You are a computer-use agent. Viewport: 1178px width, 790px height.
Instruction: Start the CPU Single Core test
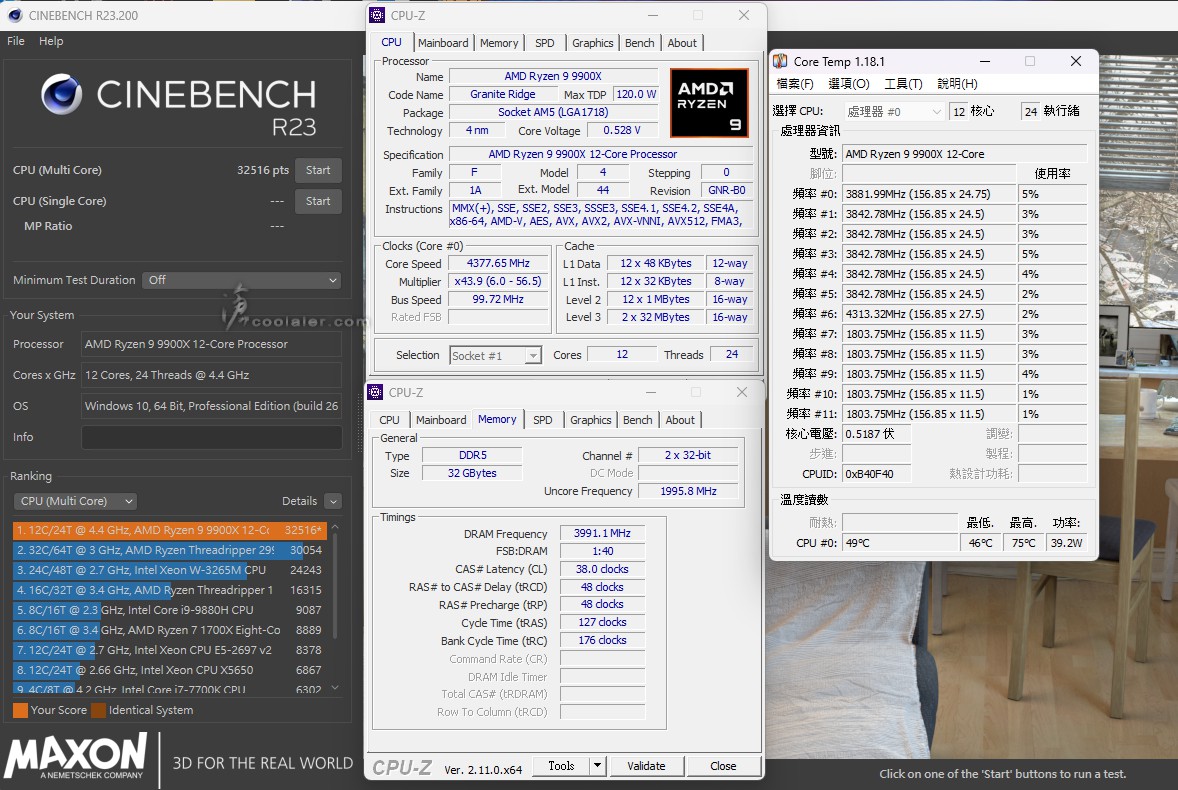[x=318, y=201]
